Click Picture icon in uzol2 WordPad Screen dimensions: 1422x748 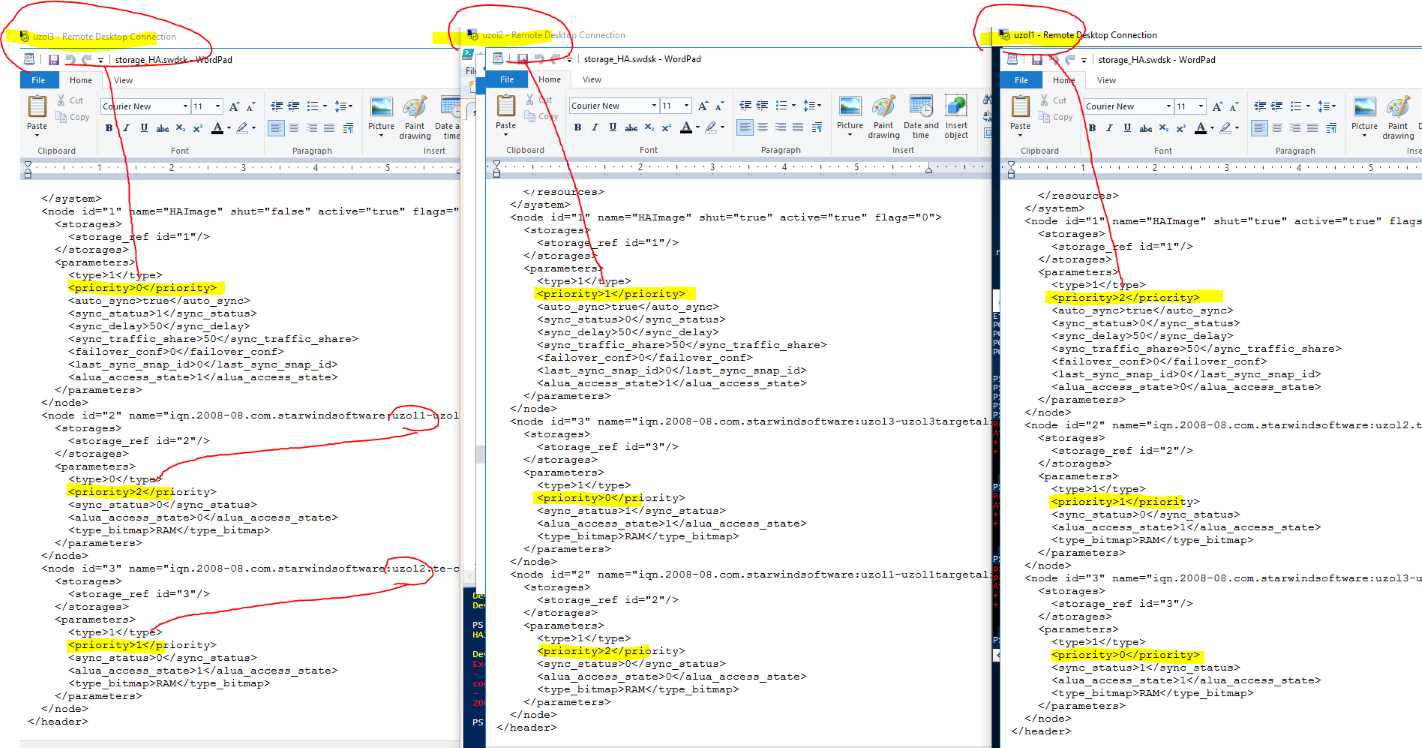click(850, 106)
